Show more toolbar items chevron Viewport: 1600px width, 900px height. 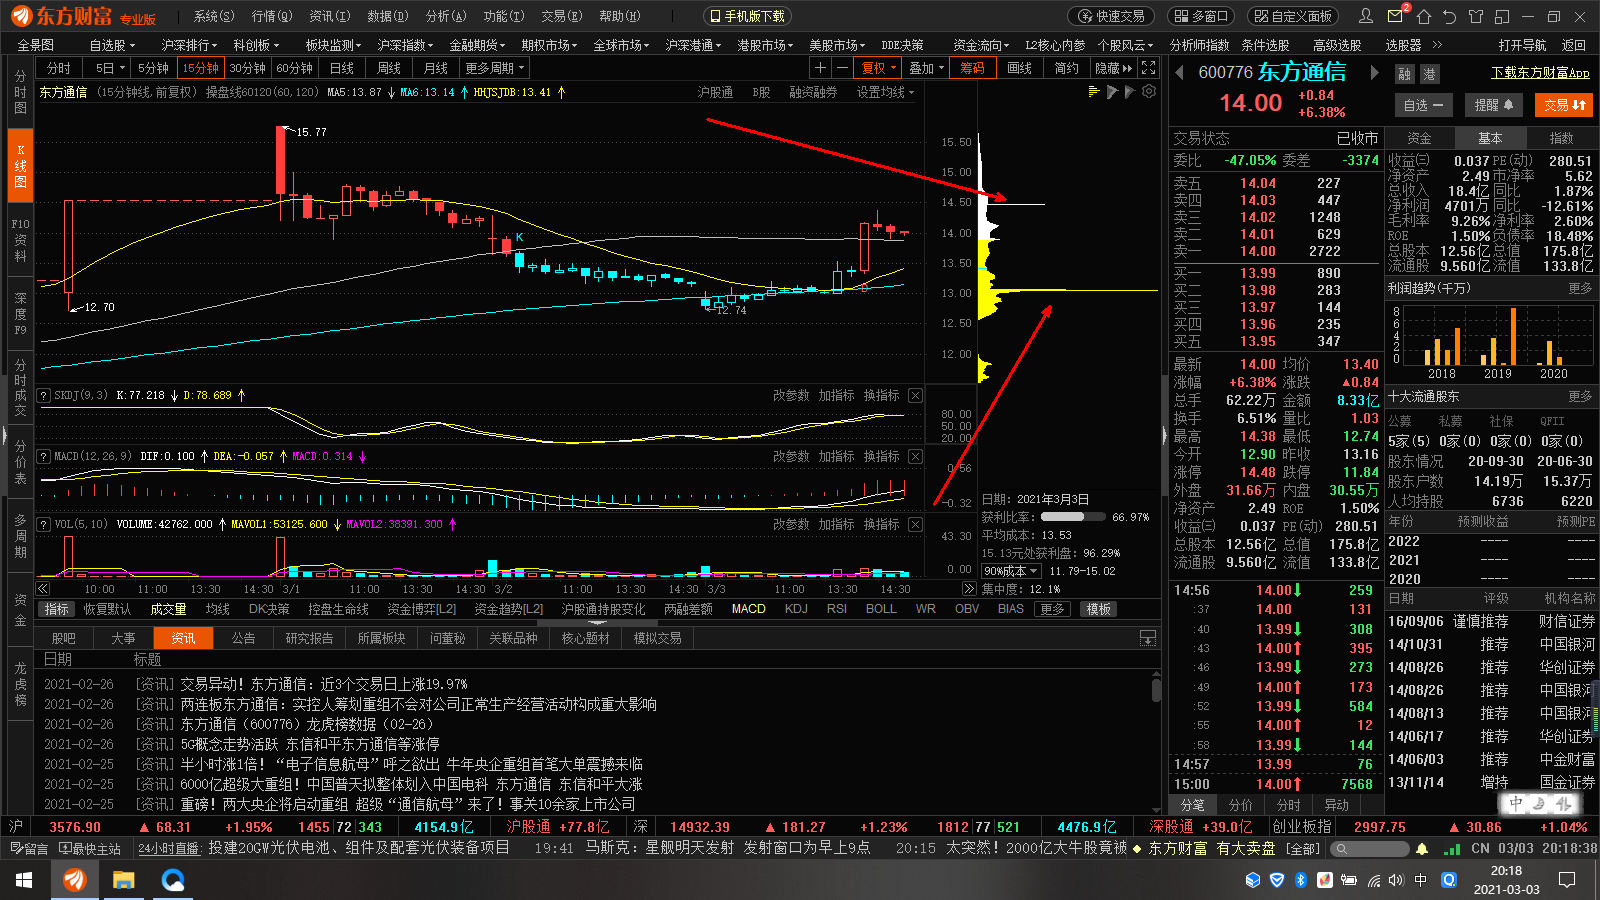(x=1438, y=45)
